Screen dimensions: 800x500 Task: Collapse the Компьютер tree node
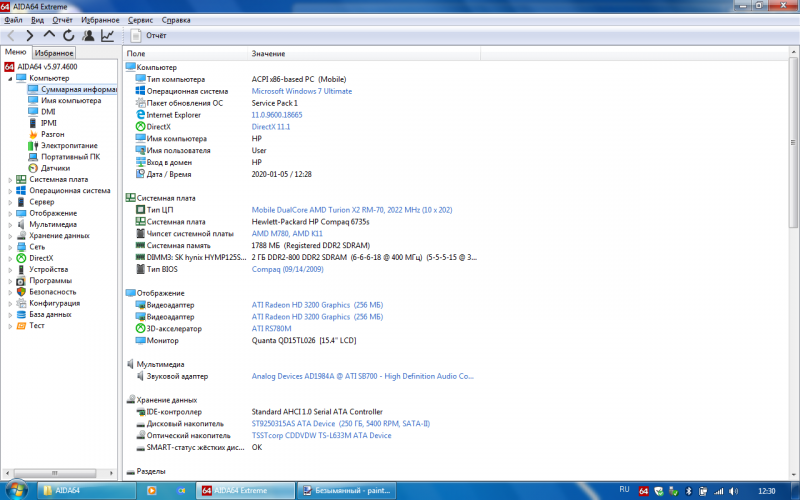click(x=10, y=78)
